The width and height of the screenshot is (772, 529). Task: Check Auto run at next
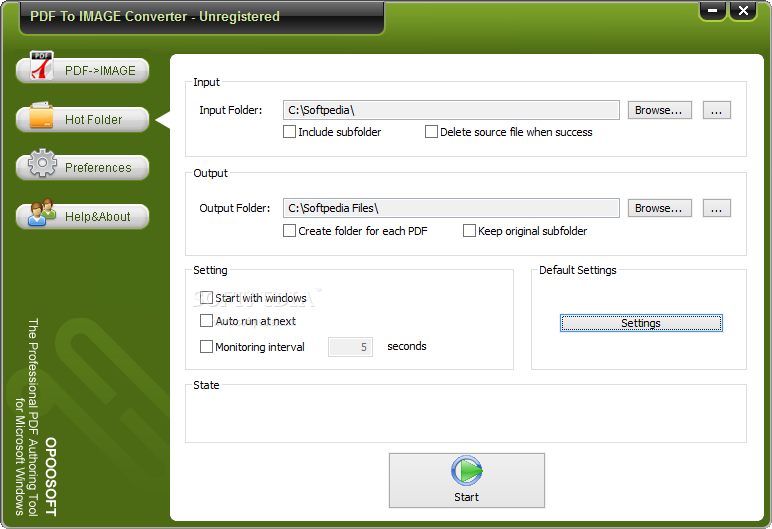pos(206,321)
